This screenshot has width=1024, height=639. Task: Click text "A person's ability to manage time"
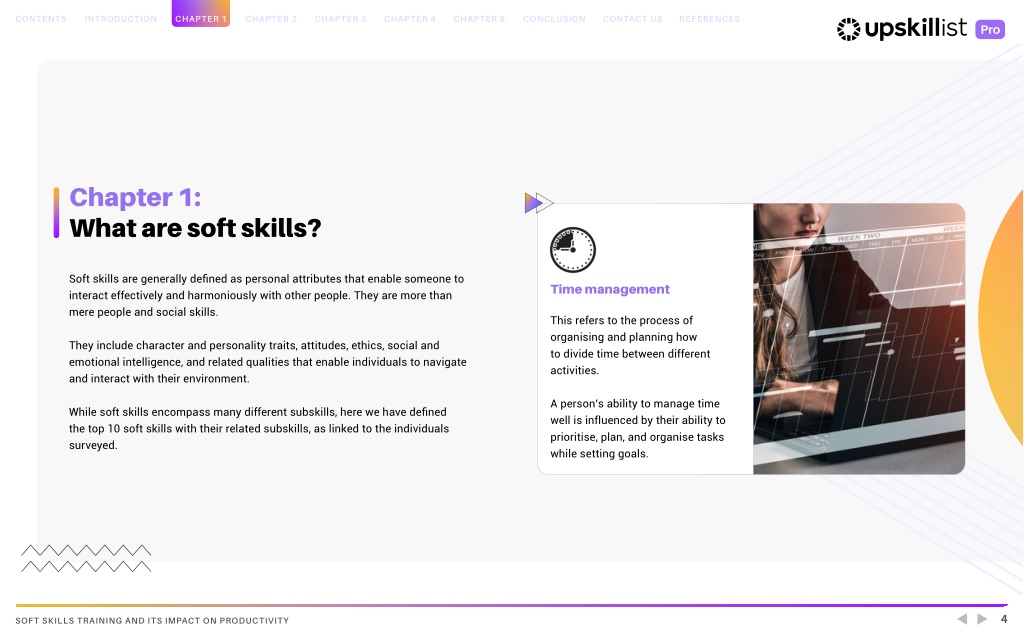coord(637,429)
